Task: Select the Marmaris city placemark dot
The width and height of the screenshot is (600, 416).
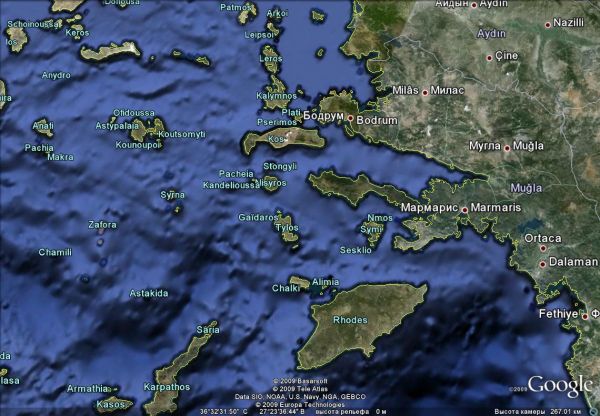Action: 465,208
